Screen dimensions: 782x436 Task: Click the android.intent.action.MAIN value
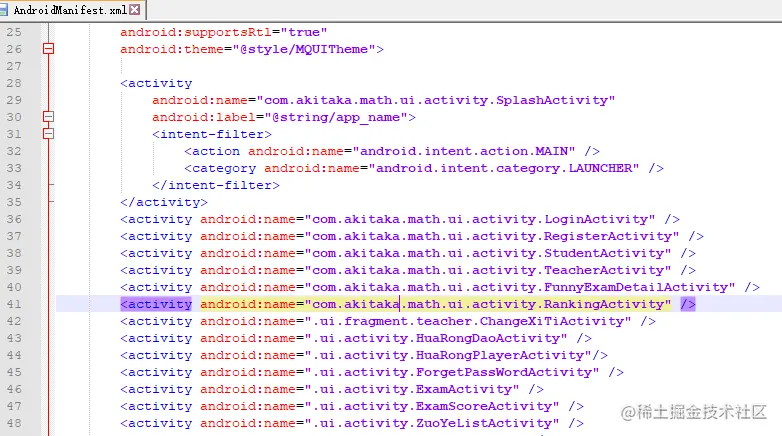(x=463, y=151)
